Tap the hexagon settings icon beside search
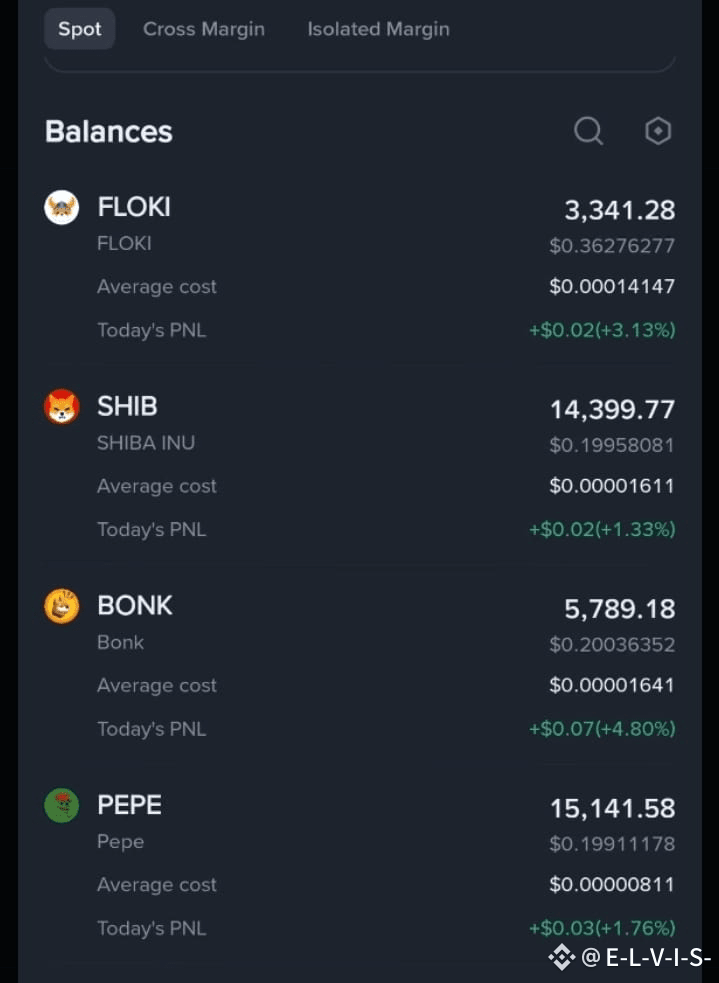The width and height of the screenshot is (719, 983). coord(658,131)
